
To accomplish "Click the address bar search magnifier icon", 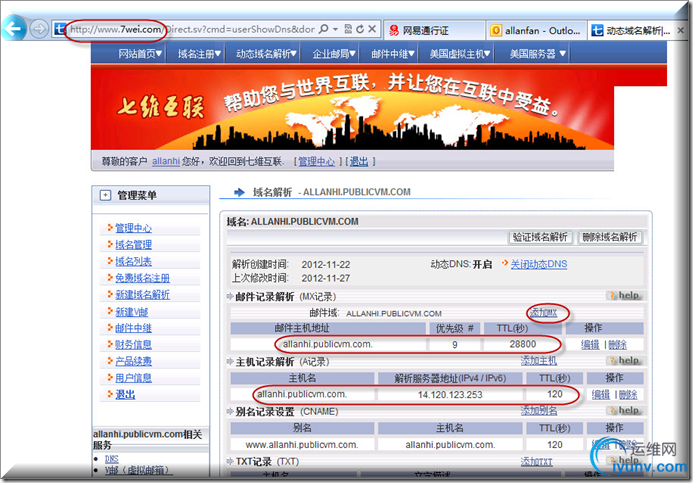I will click(324, 29).
